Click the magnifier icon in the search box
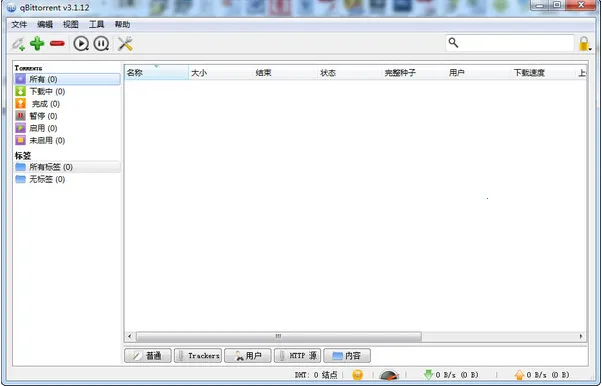Viewport: 602px width, 386px height. (453, 43)
